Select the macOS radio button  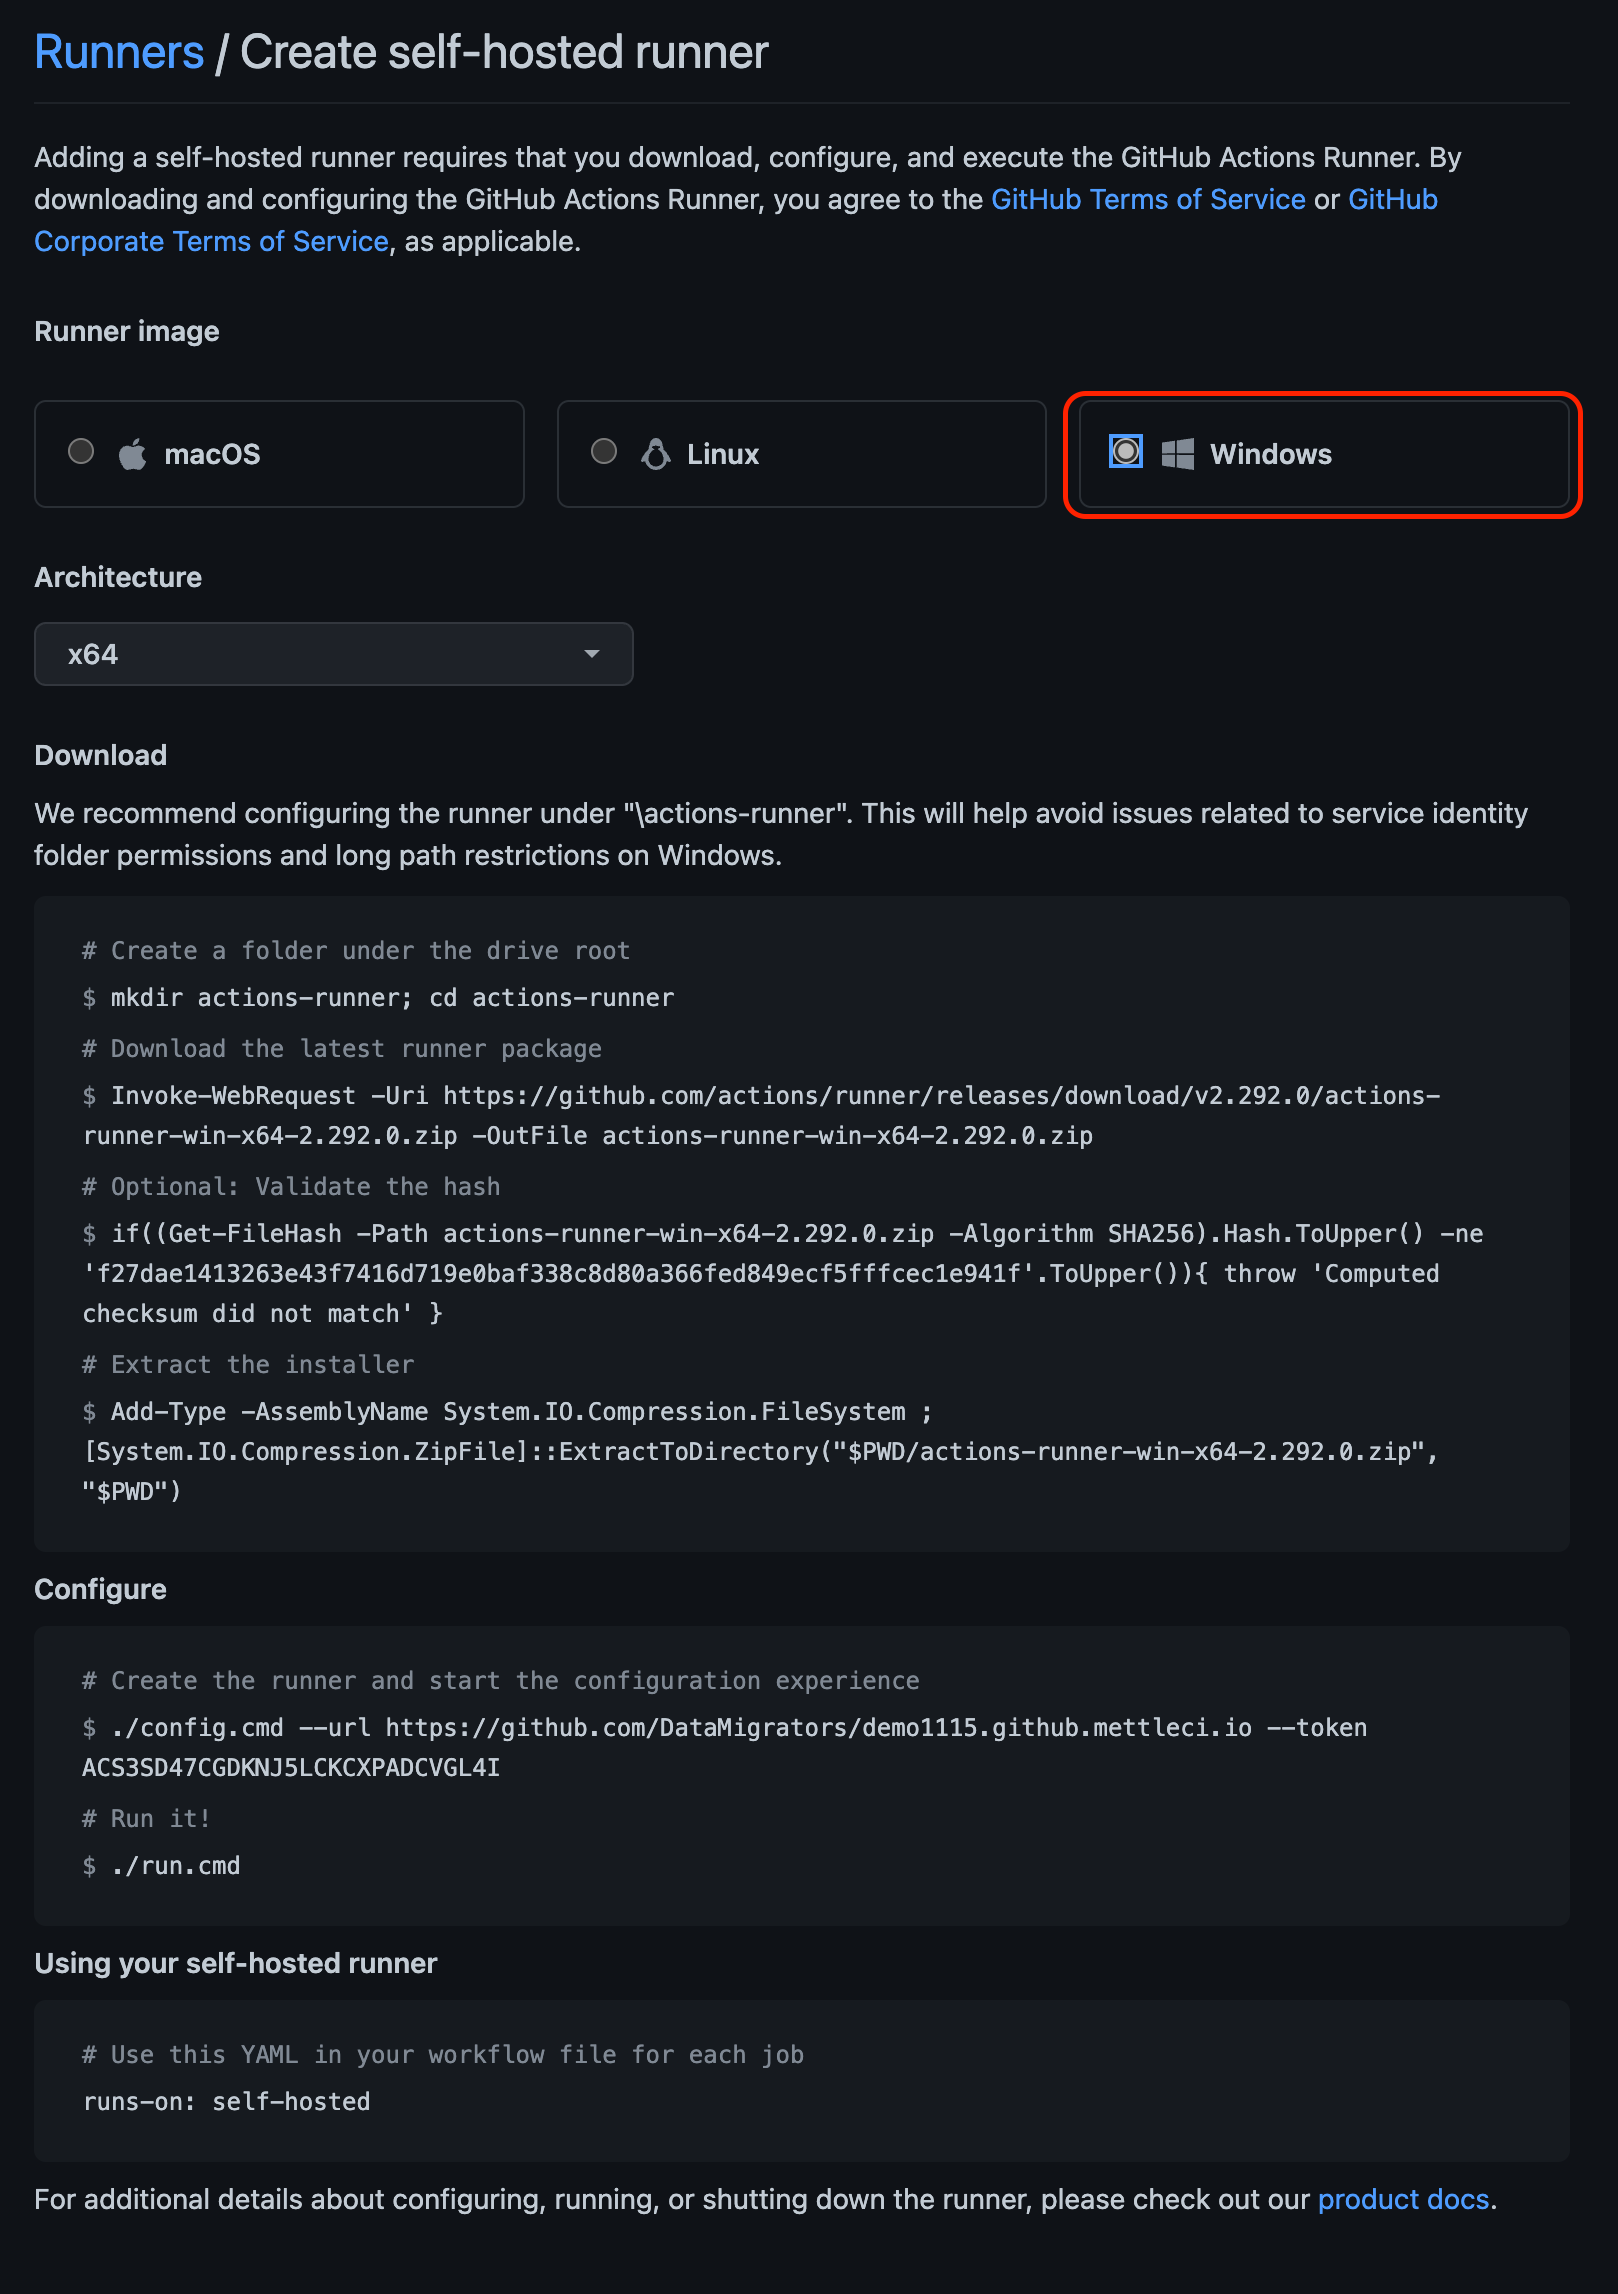tap(81, 452)
